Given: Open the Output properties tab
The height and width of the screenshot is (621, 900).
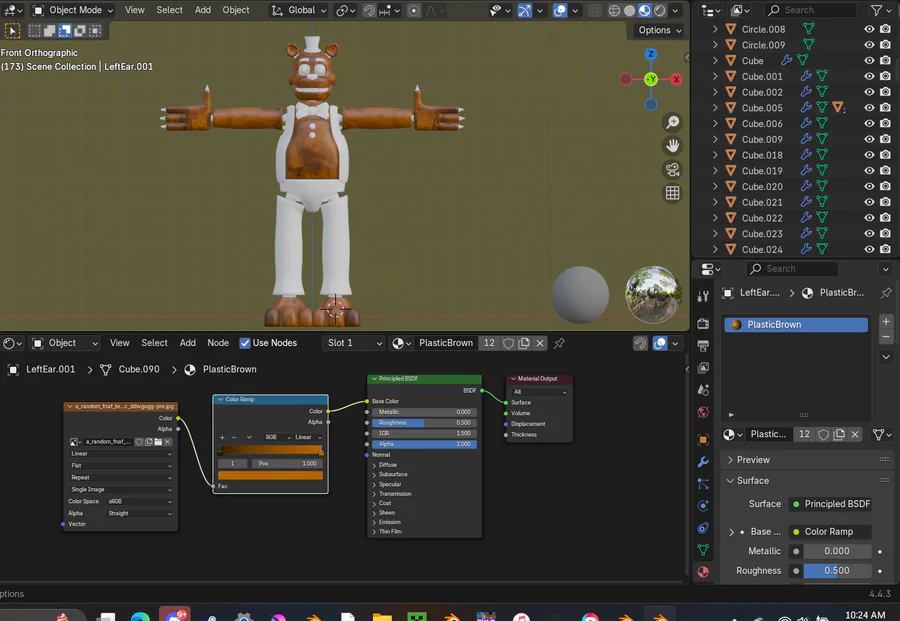Looking at the screenshot, I should point(703,346).
